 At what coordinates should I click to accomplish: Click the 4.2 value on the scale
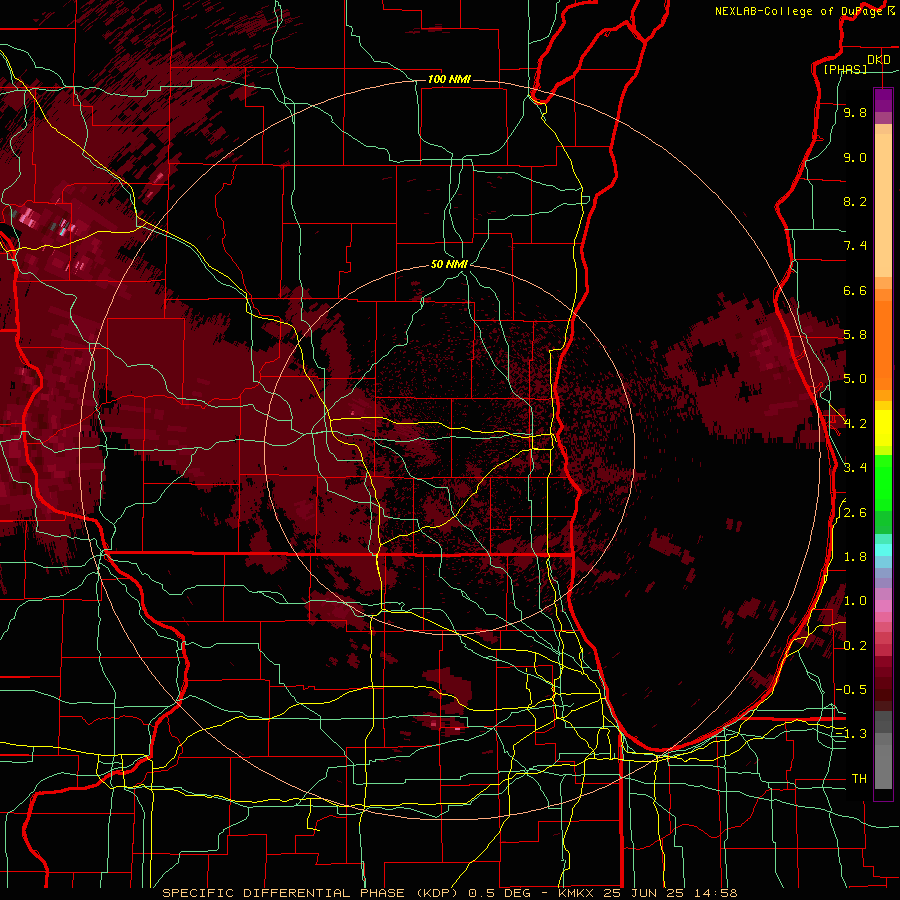pos(855,424)
